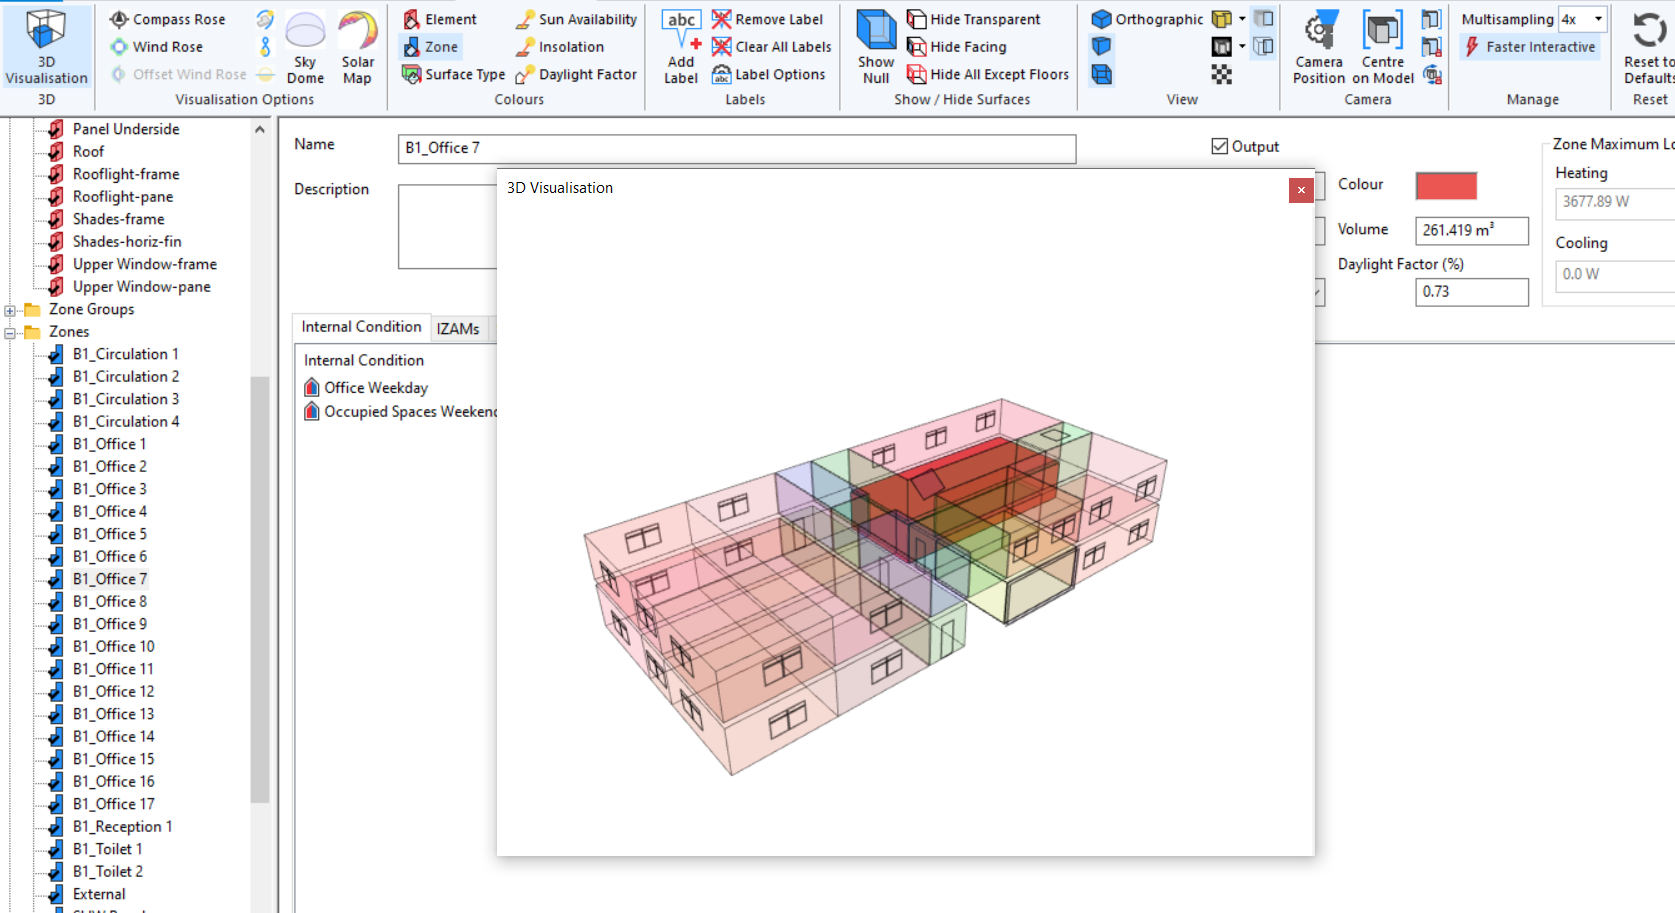Click the Heating 3677.89 W field
The image size is (1675, 913).
[1615, 202]
